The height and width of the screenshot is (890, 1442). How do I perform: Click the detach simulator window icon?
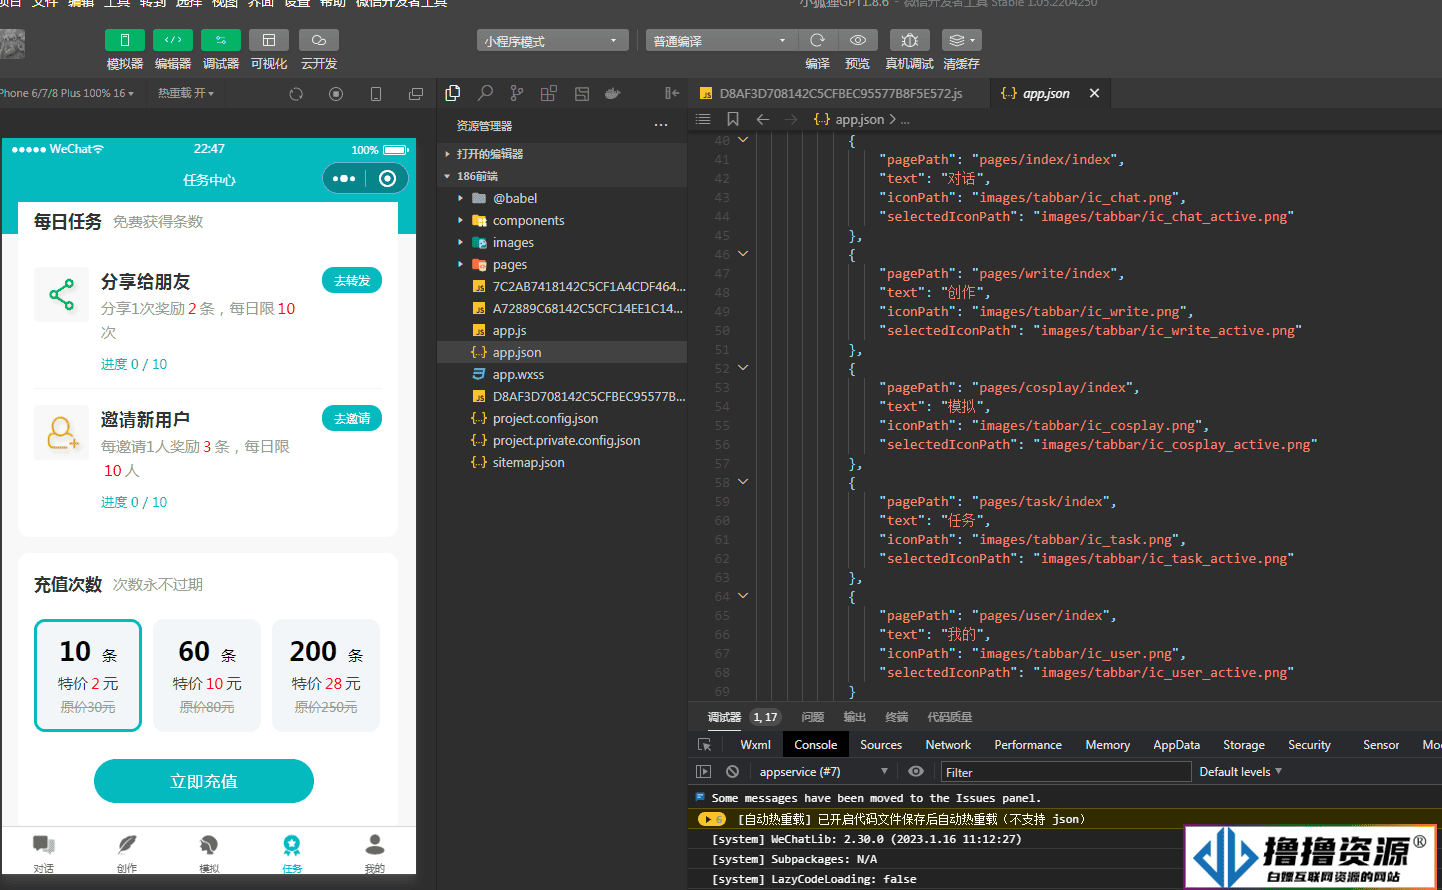tap(416, 94)
